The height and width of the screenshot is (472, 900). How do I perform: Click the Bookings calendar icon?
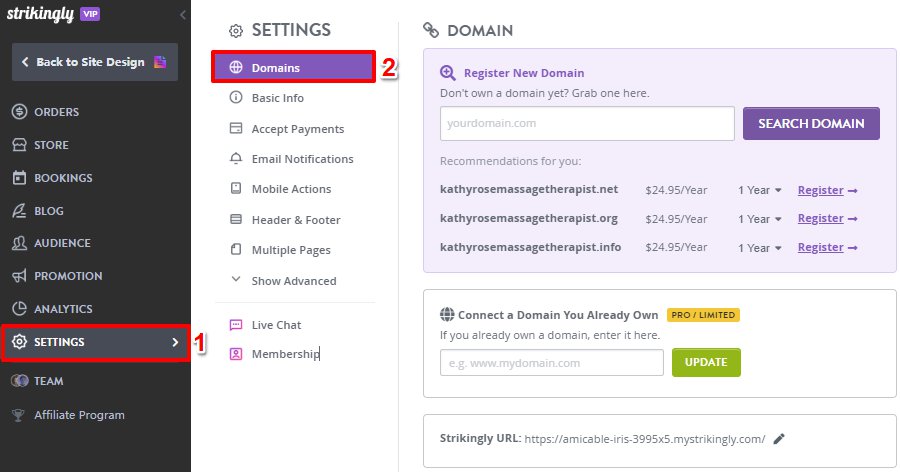coord(20,177)
